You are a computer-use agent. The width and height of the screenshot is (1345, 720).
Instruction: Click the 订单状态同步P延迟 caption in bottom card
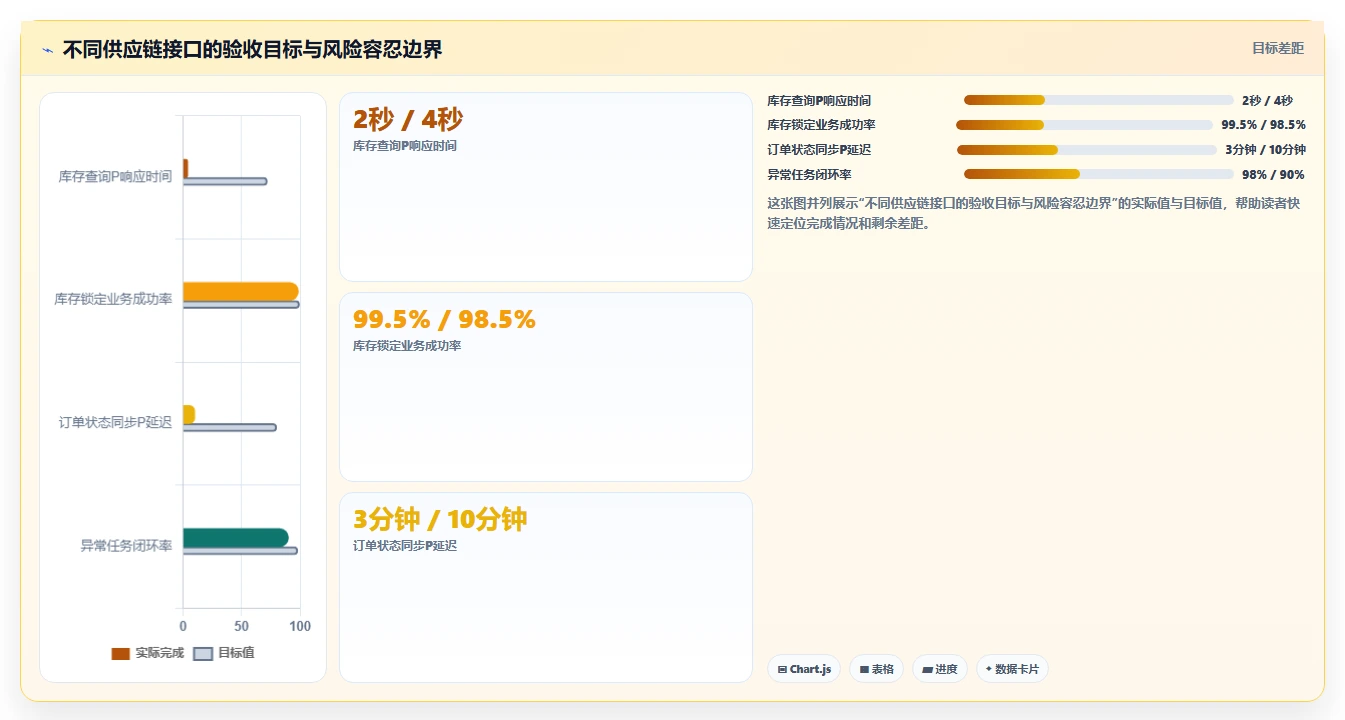click(x=405, y=546)
